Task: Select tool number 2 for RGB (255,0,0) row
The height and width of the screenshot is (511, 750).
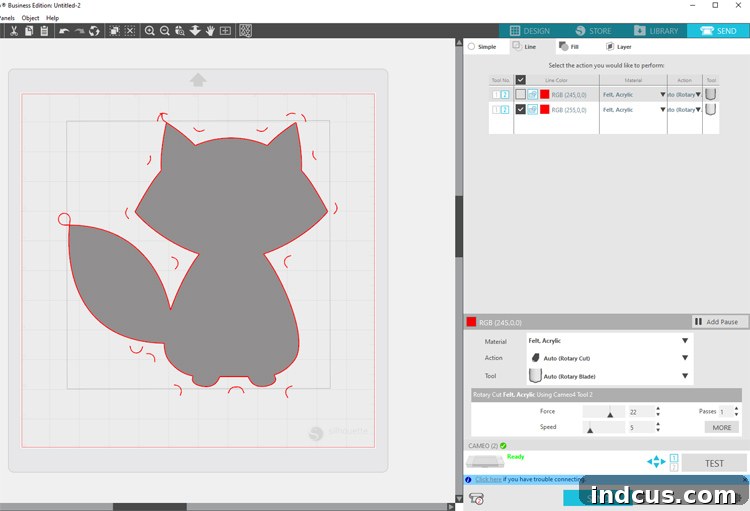Action: tap(505, 110)
